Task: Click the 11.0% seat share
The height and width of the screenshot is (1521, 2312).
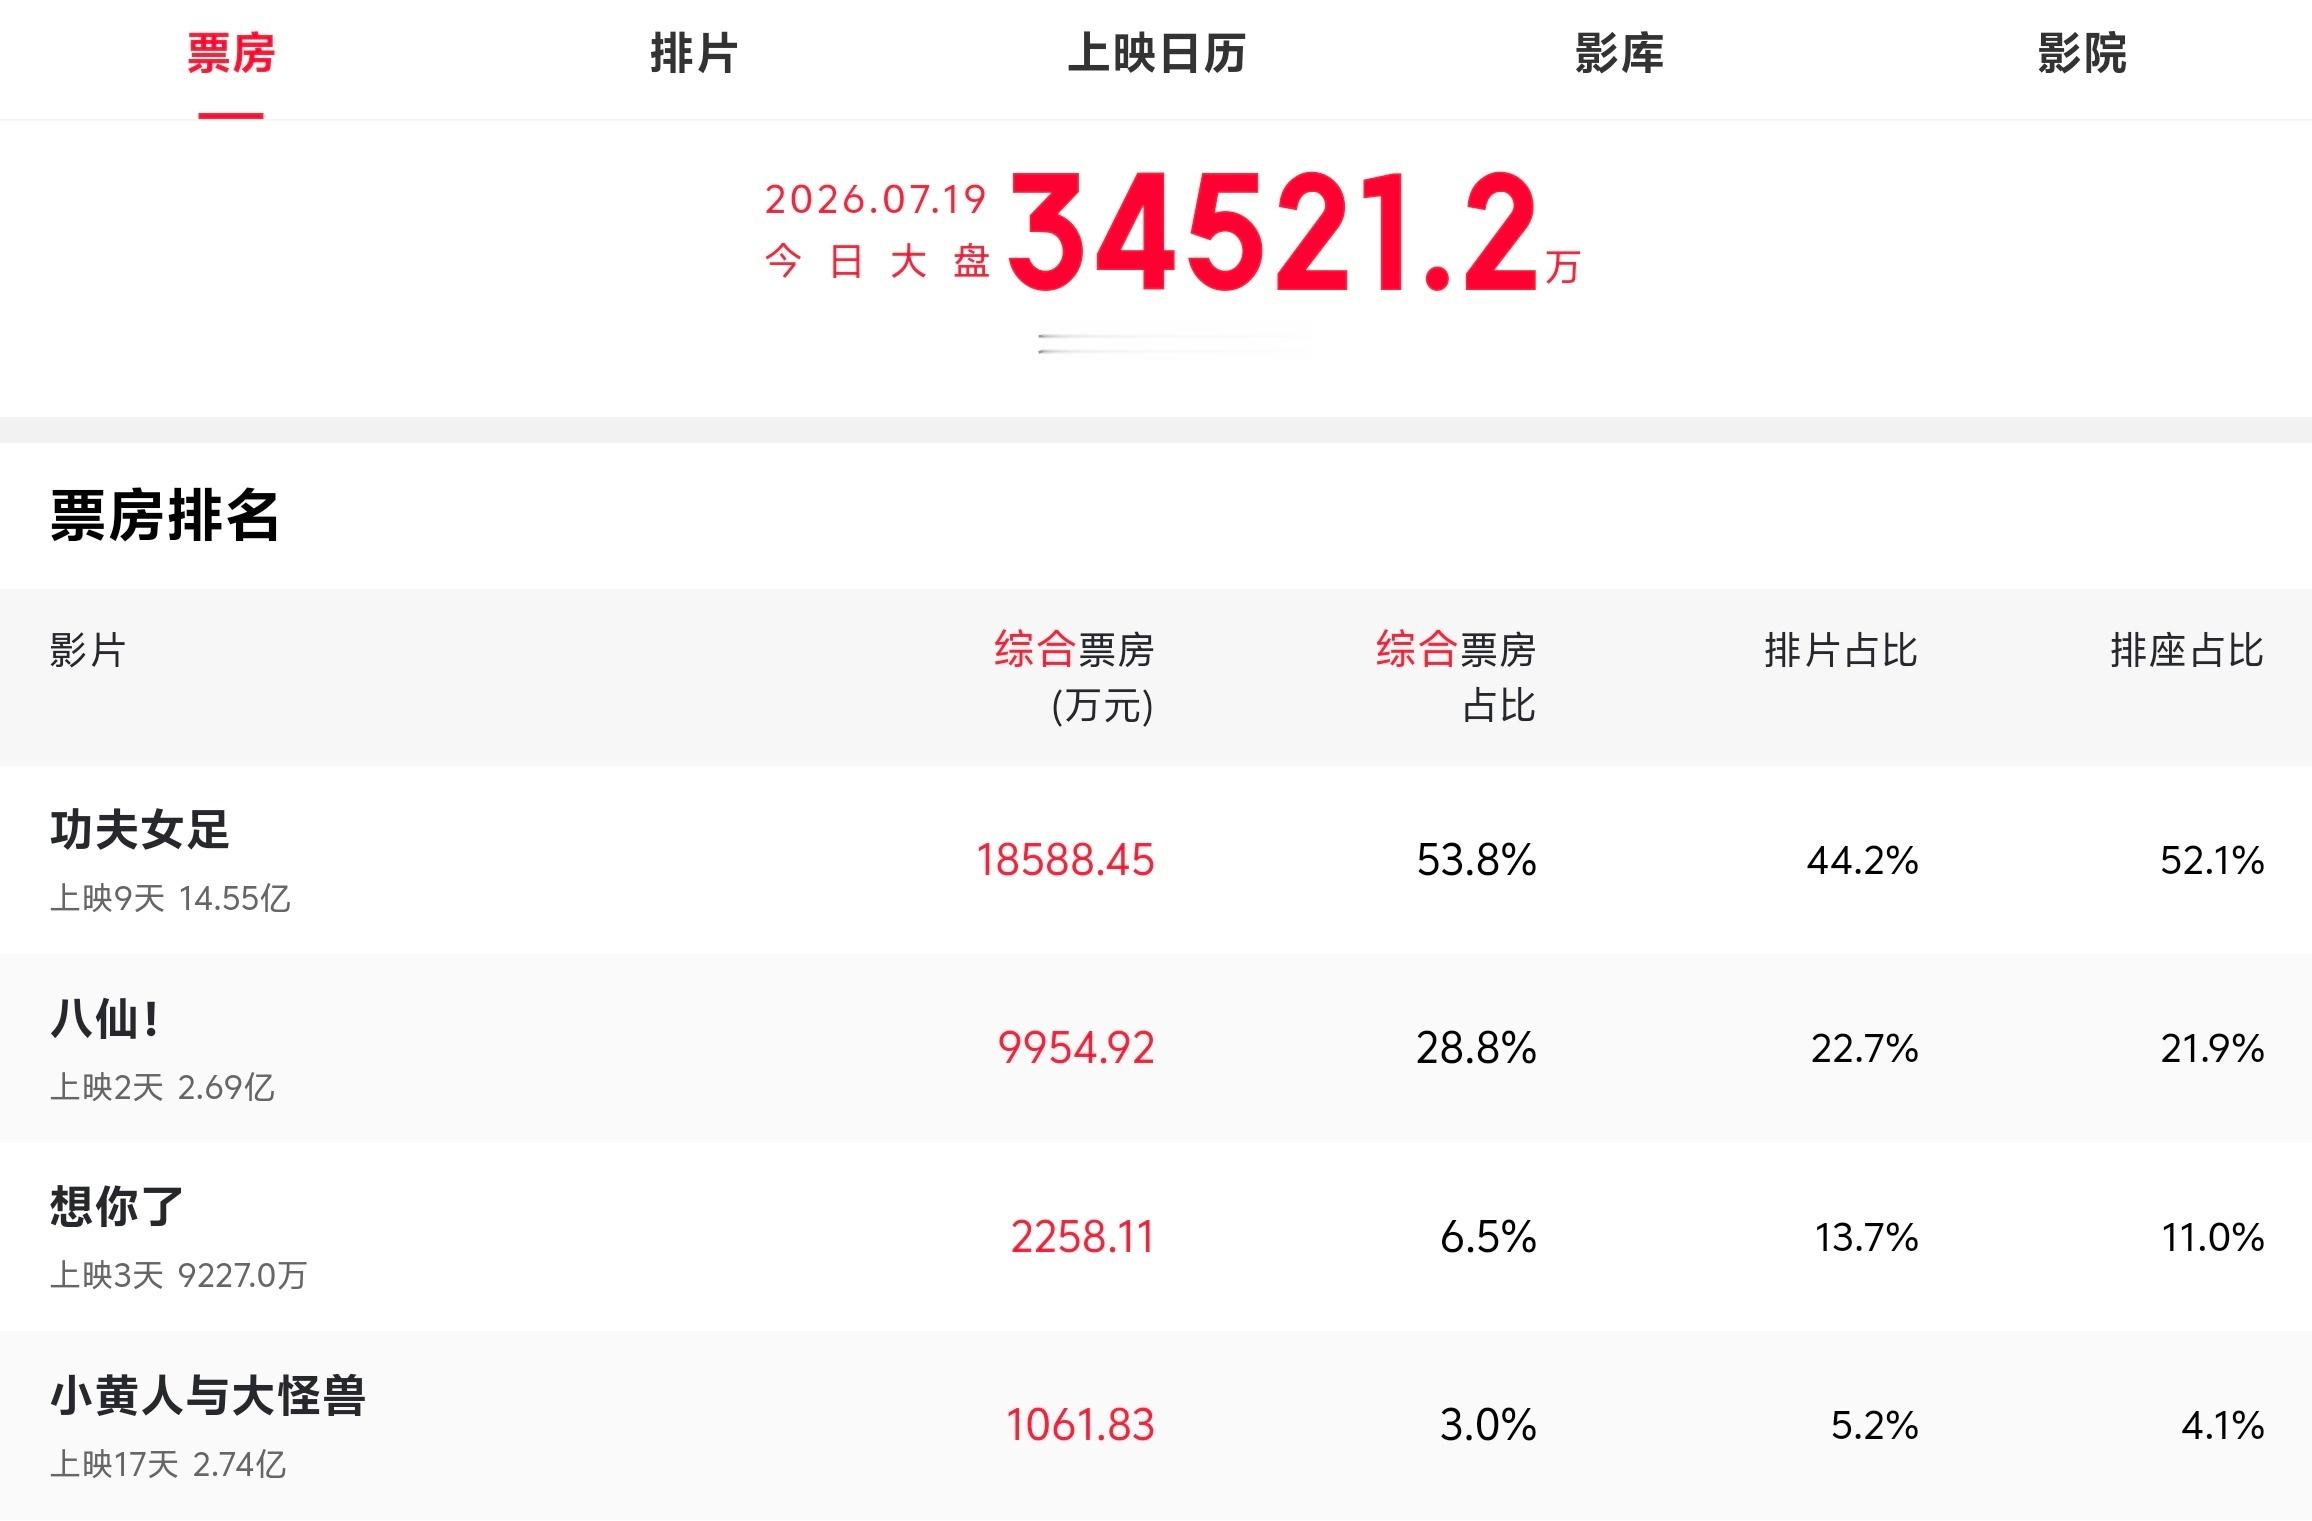Action: pyautogui.click(x=2213, y=1237)
